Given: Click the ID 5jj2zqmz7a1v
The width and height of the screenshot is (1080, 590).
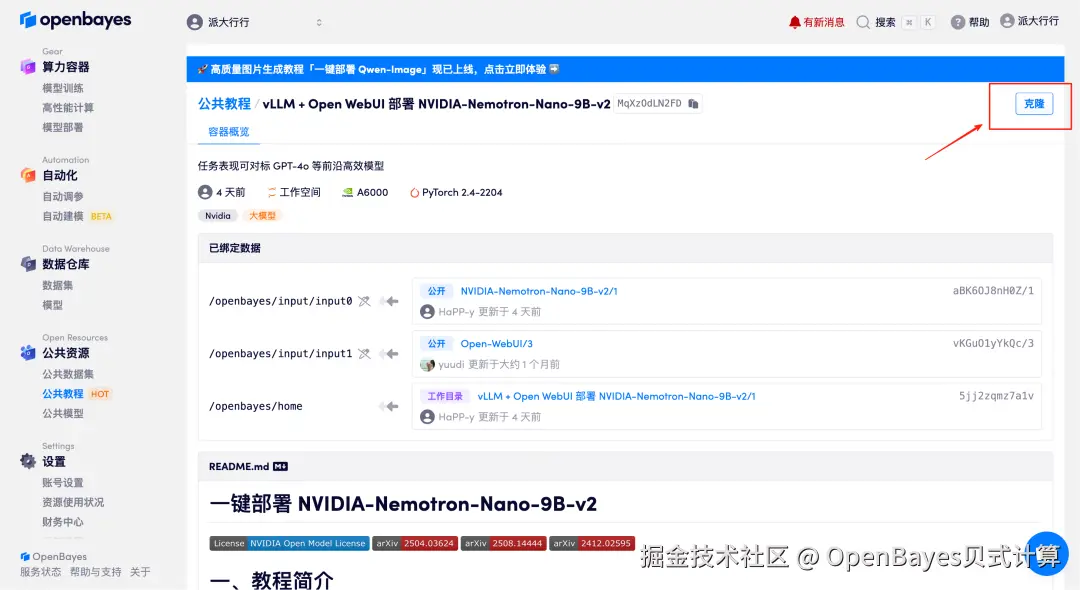Looking at the screenshot, I should tap(996, 396).
